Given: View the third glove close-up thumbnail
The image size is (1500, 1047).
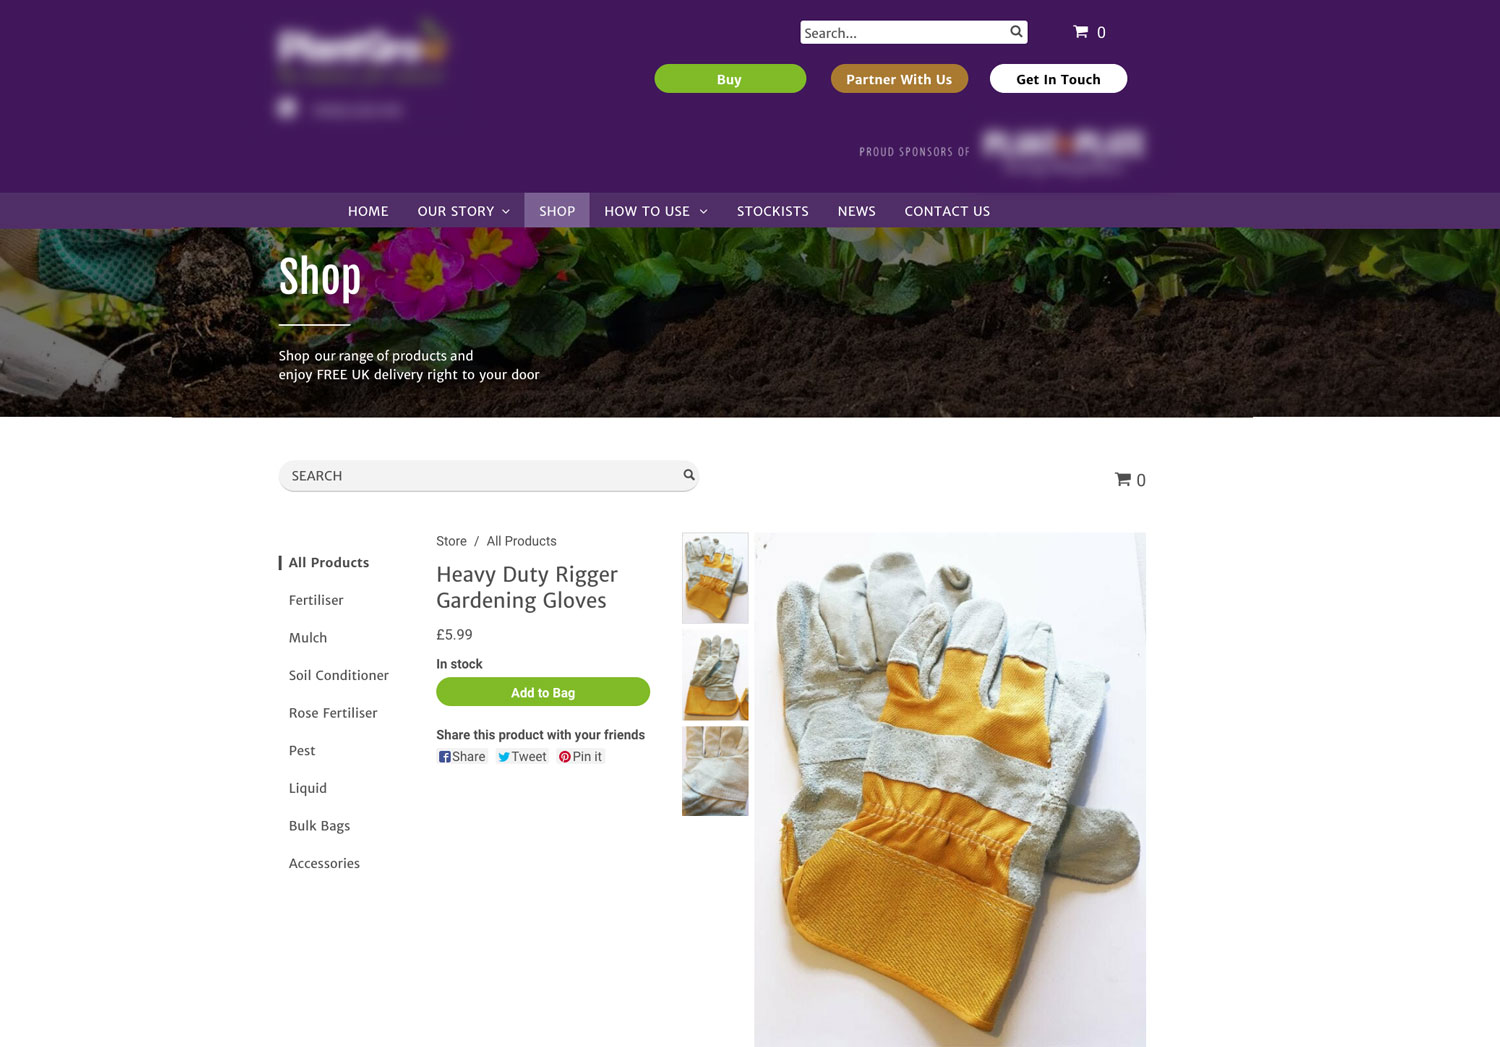Looking at the screenshot, I should click(x=715, y=771).
